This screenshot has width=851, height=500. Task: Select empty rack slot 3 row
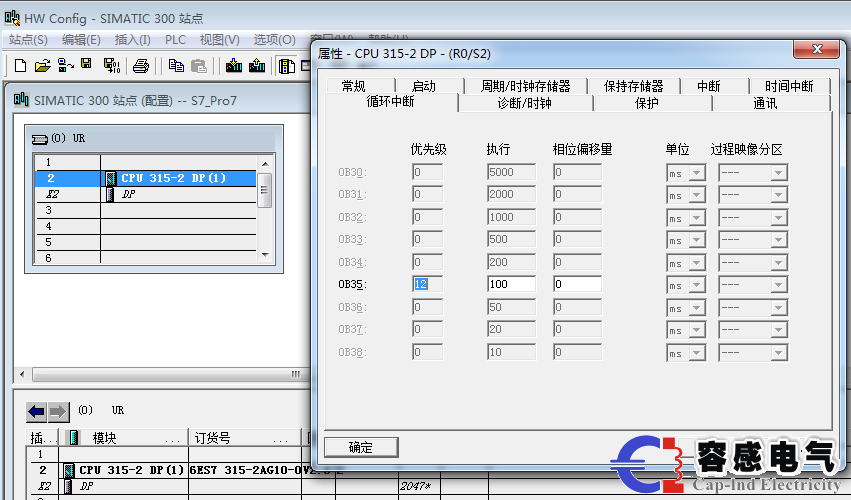[145, 210]
